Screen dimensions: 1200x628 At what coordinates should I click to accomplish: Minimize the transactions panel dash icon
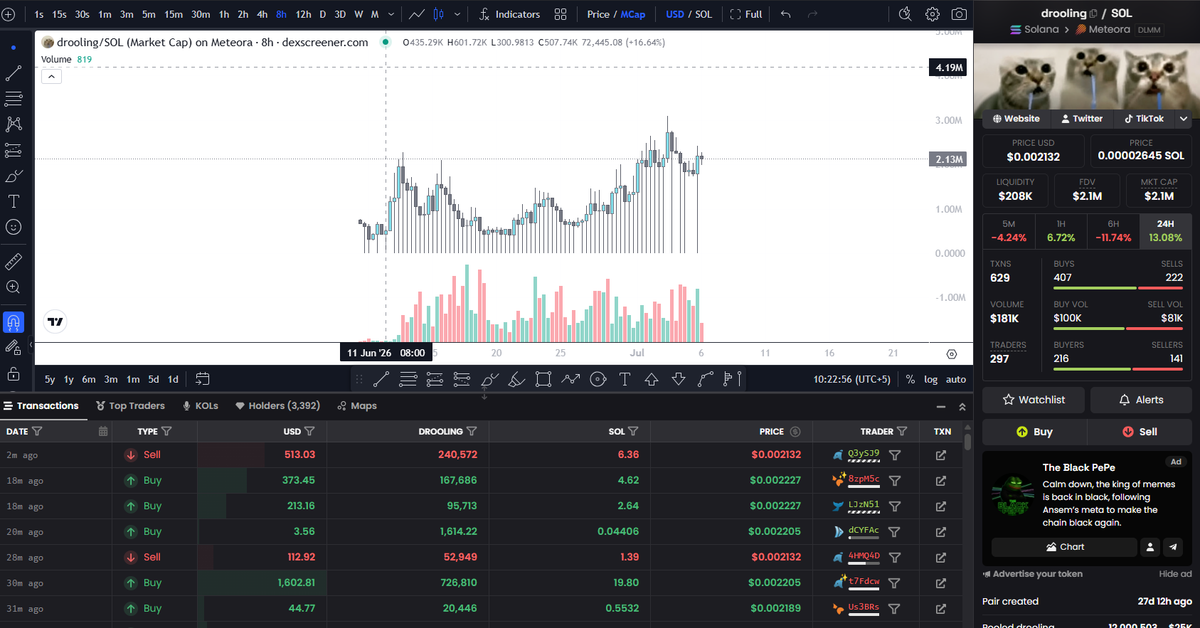tap(940, 406)
